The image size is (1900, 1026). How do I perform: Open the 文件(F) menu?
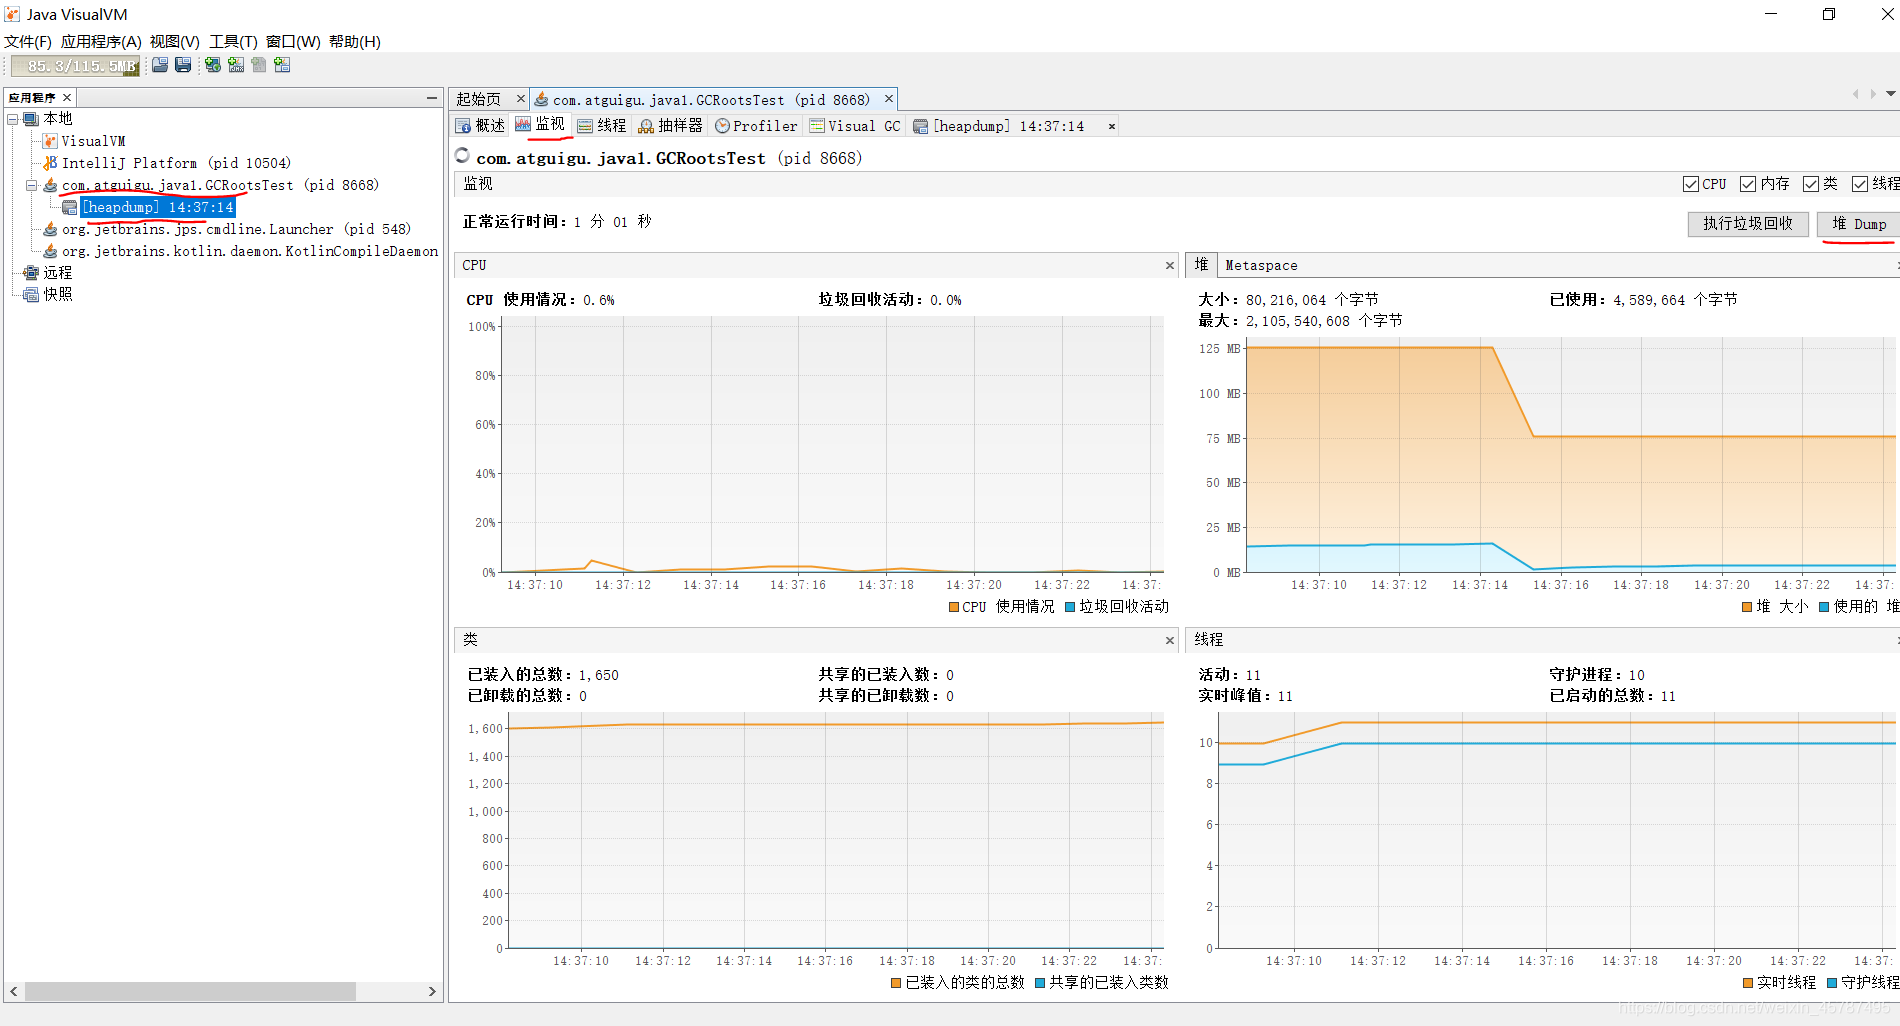point(28,41)
